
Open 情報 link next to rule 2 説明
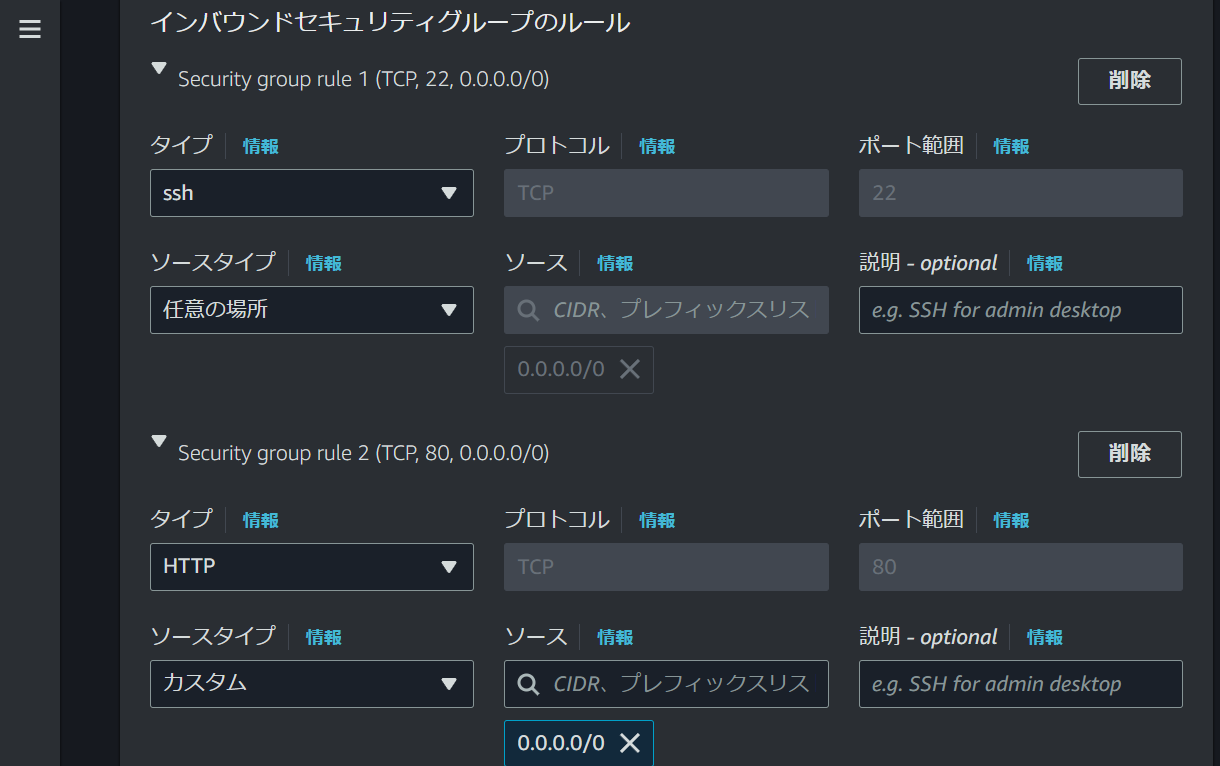1045,637
